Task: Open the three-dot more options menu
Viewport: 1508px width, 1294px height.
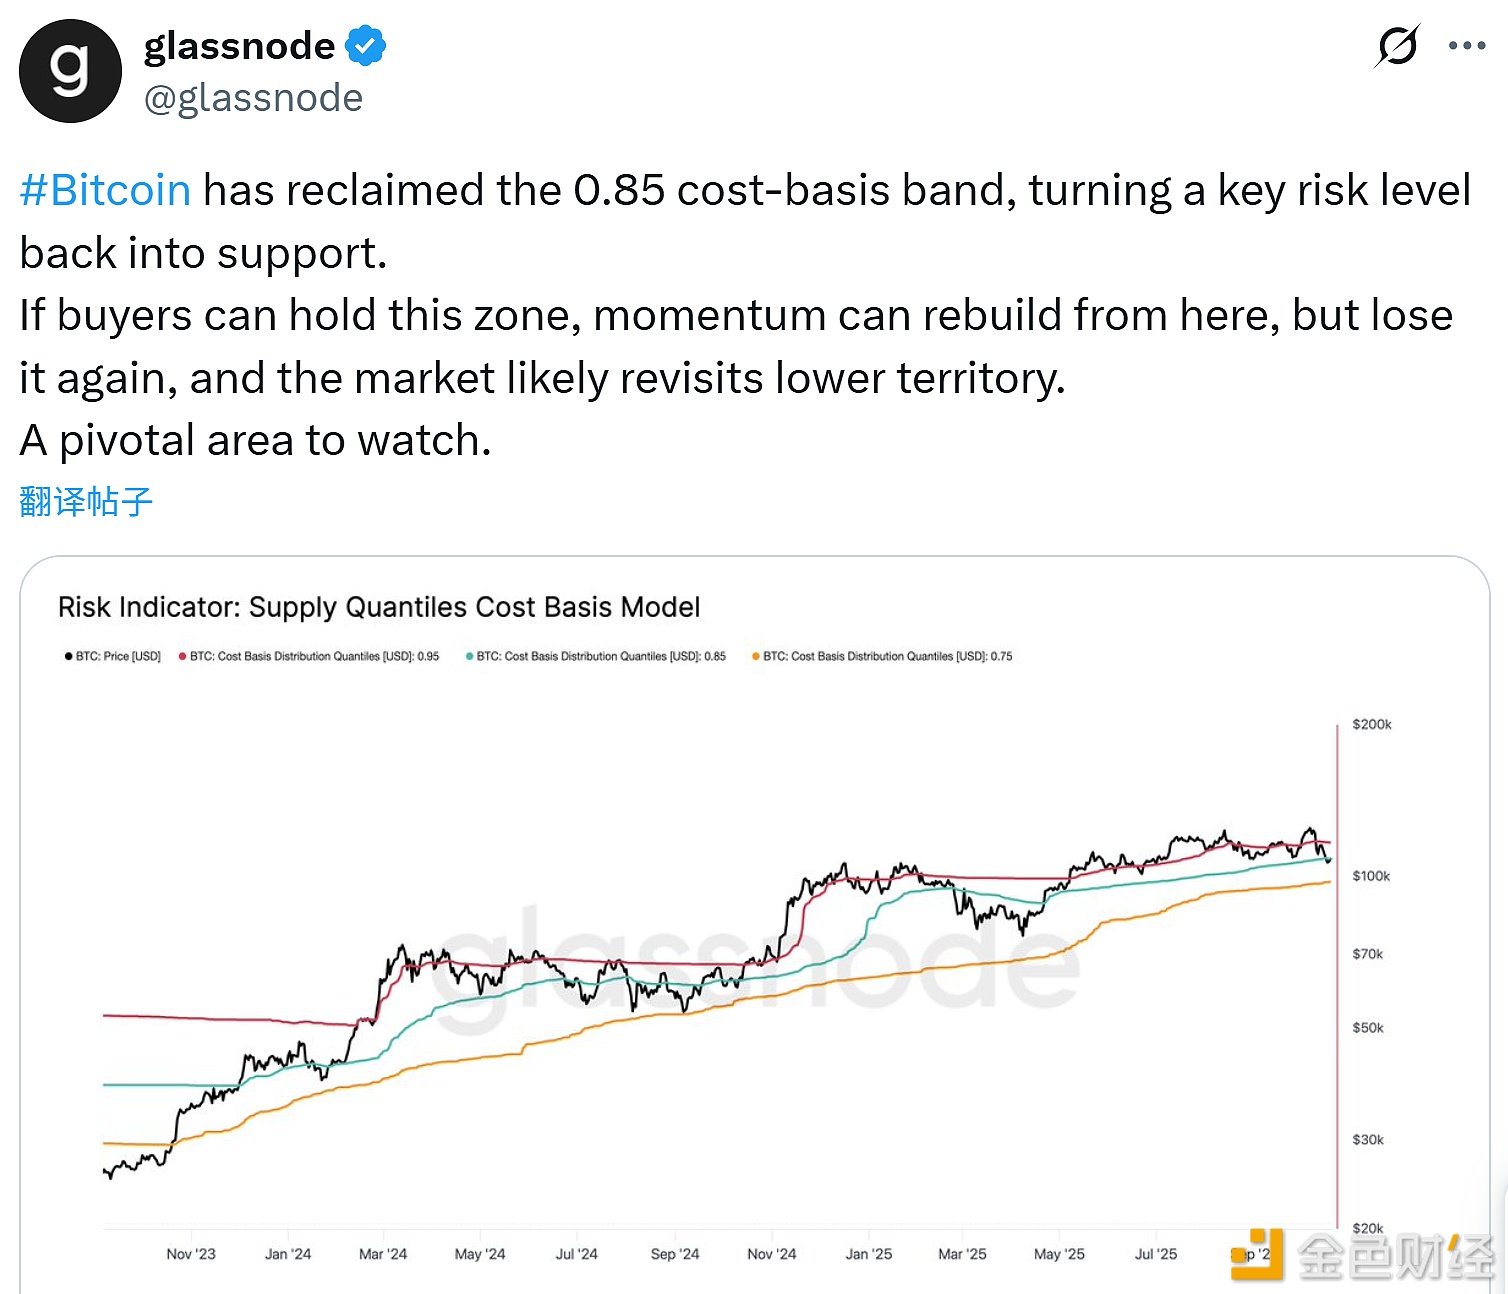Action: click(x=1466, y=46)
